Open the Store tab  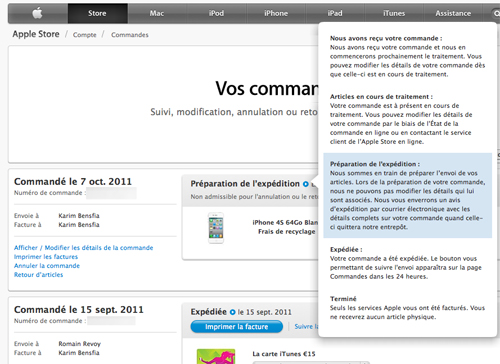(x=97, y=13)
